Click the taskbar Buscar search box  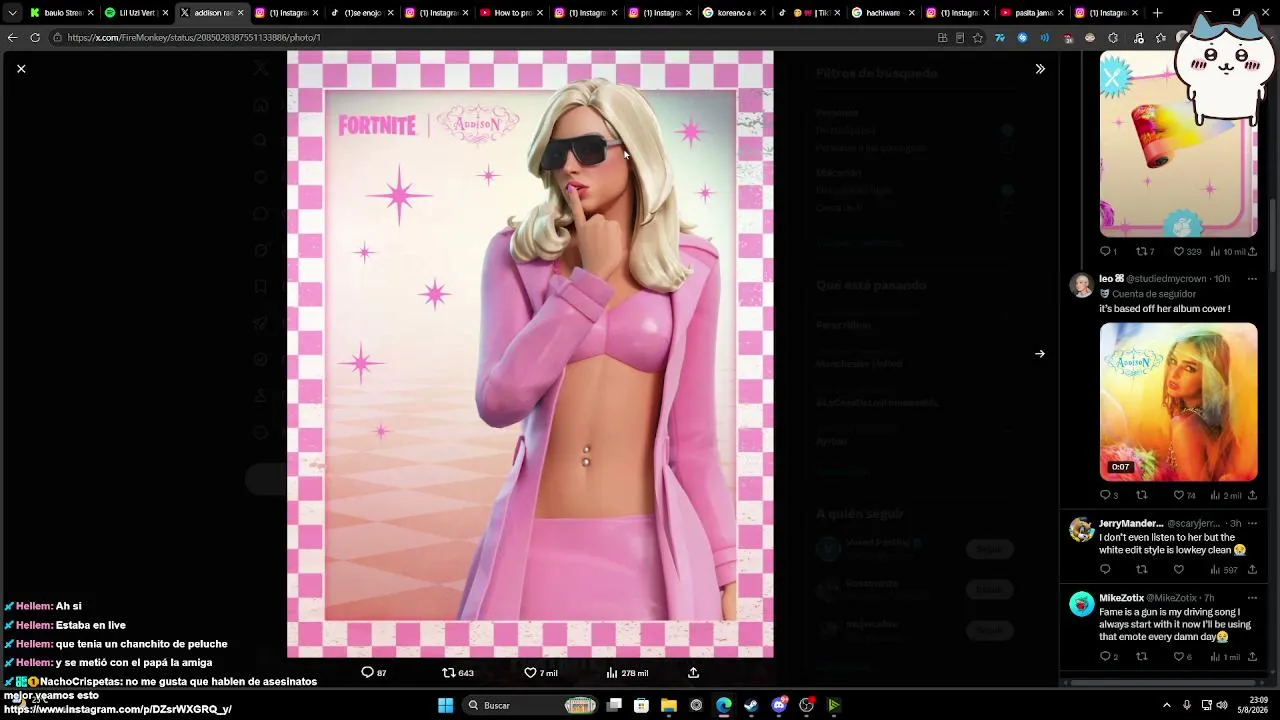click(532, 705)
